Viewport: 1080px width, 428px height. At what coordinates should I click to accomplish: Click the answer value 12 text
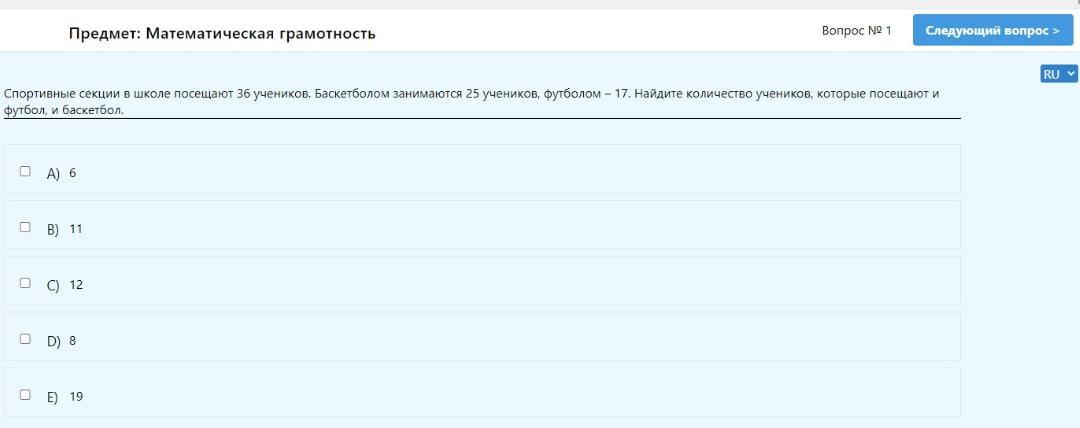(76, 285)
